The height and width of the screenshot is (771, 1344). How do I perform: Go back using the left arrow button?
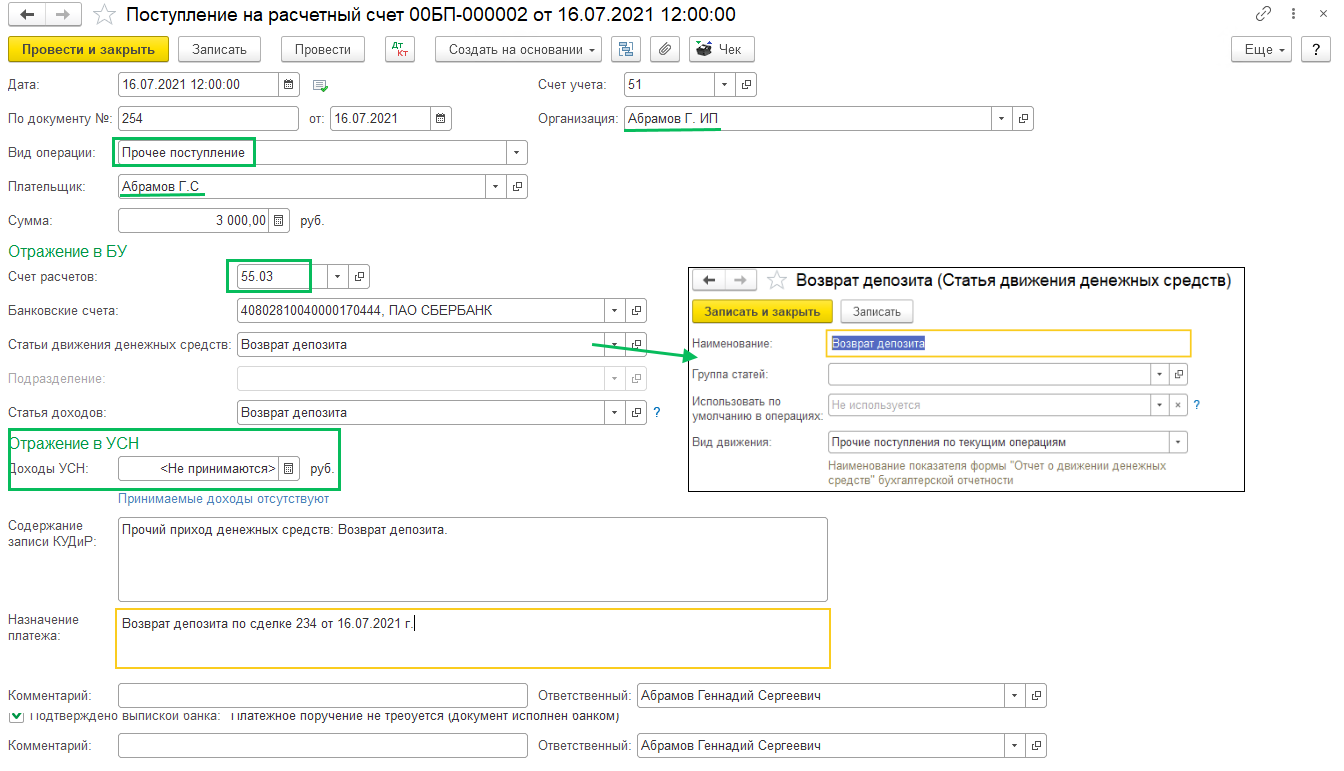pyautogui.click(x=27, y=15)
